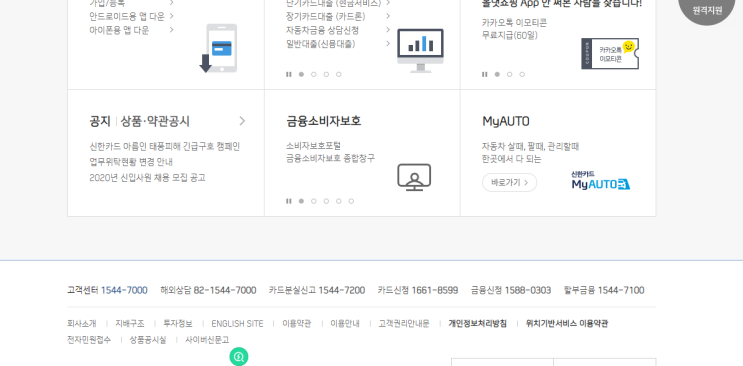Pause the 카카오톡 이모티콘 event carousel

coord(484,74)
